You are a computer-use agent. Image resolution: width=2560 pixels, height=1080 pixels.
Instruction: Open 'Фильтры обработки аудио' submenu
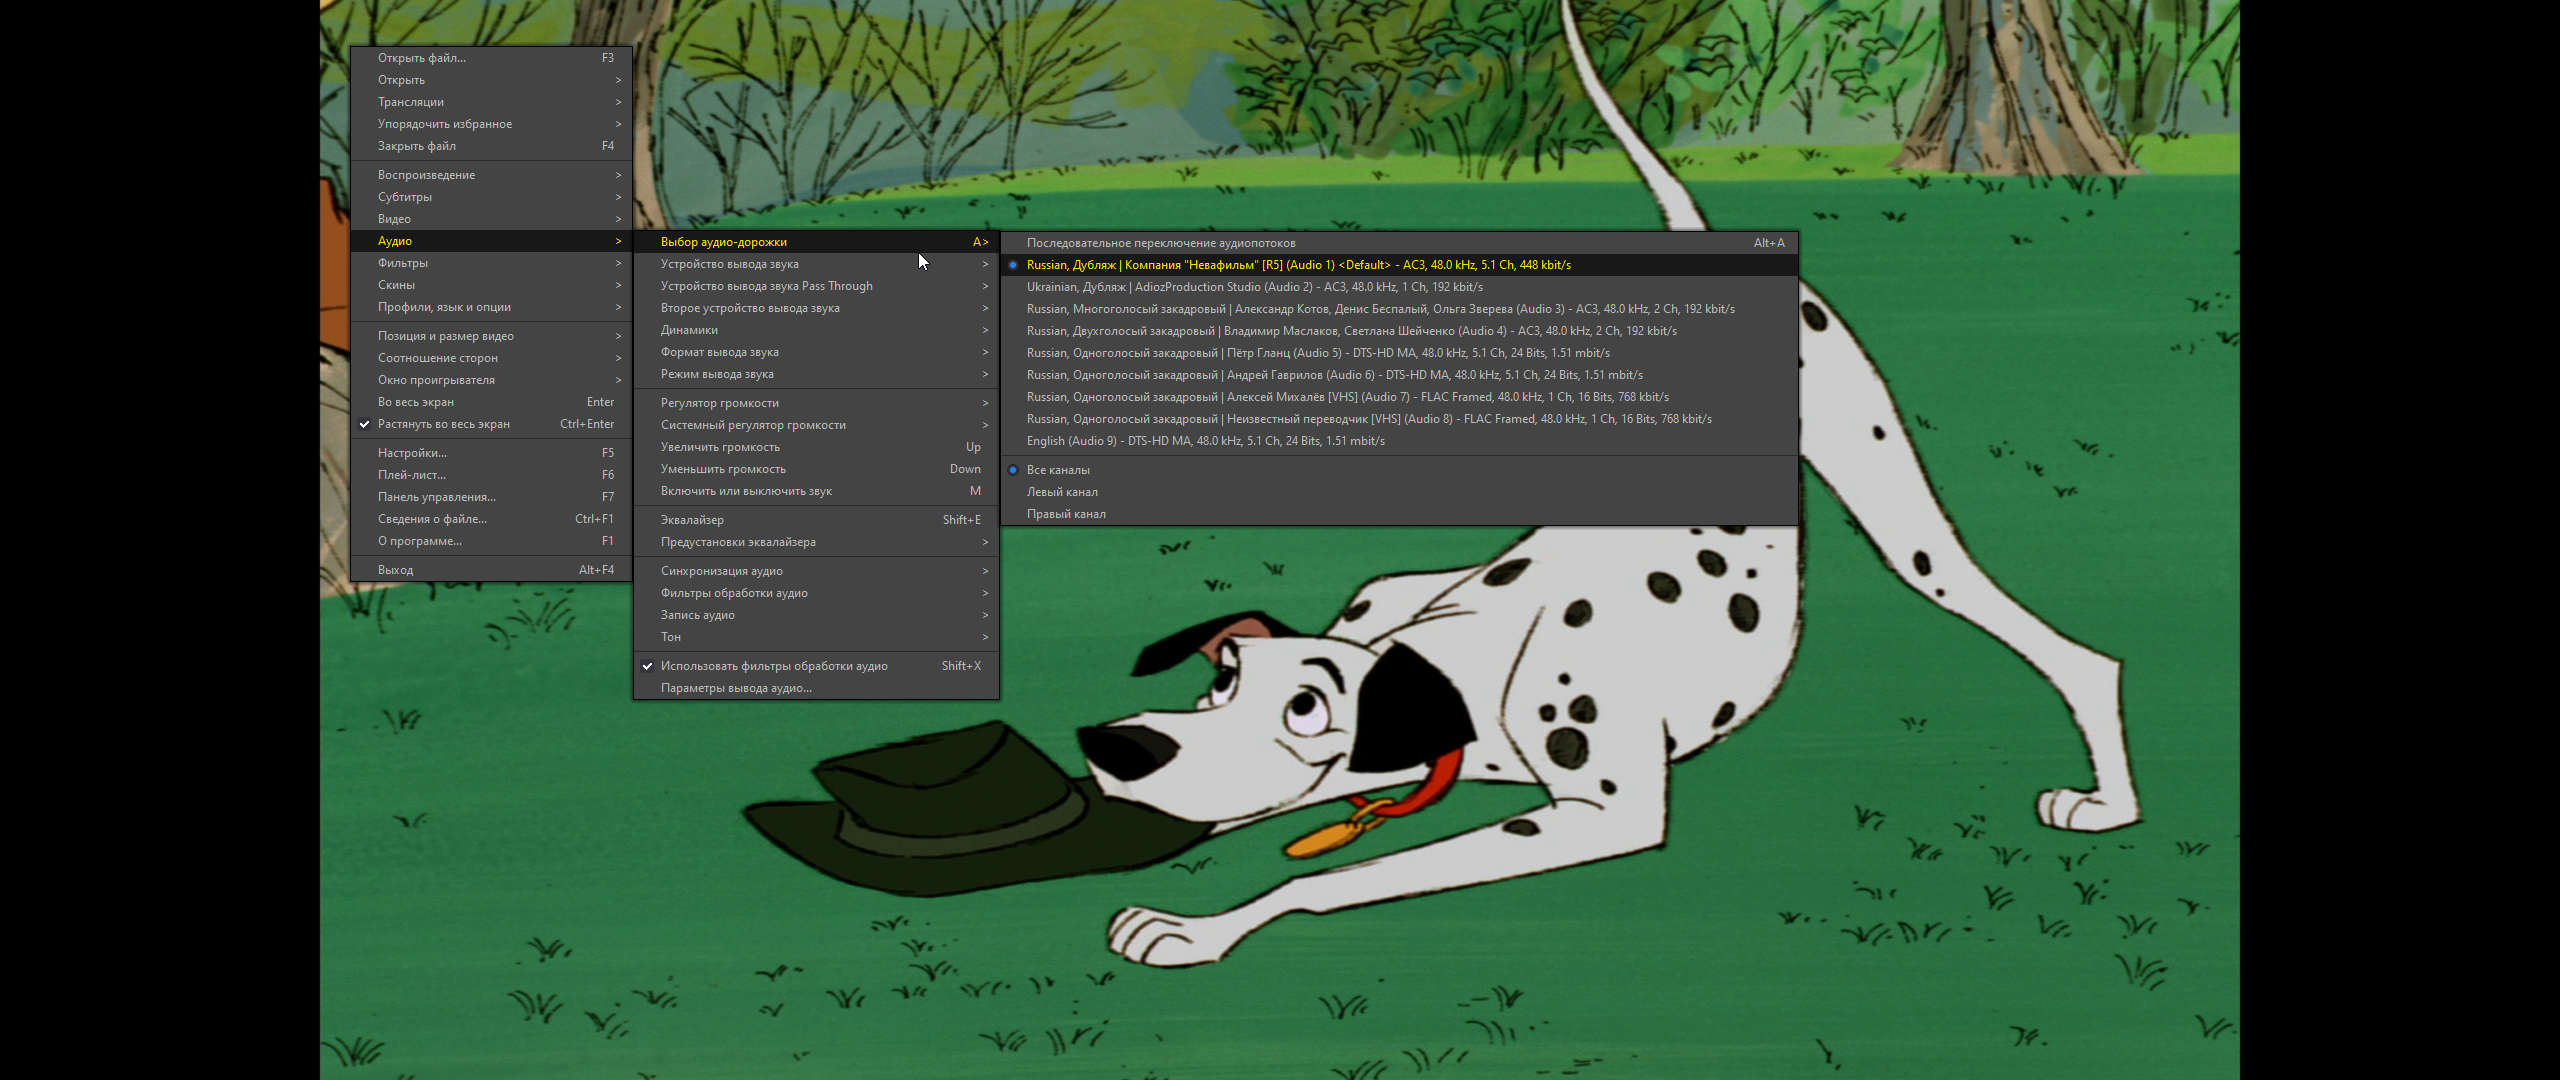tap(816, 593)
